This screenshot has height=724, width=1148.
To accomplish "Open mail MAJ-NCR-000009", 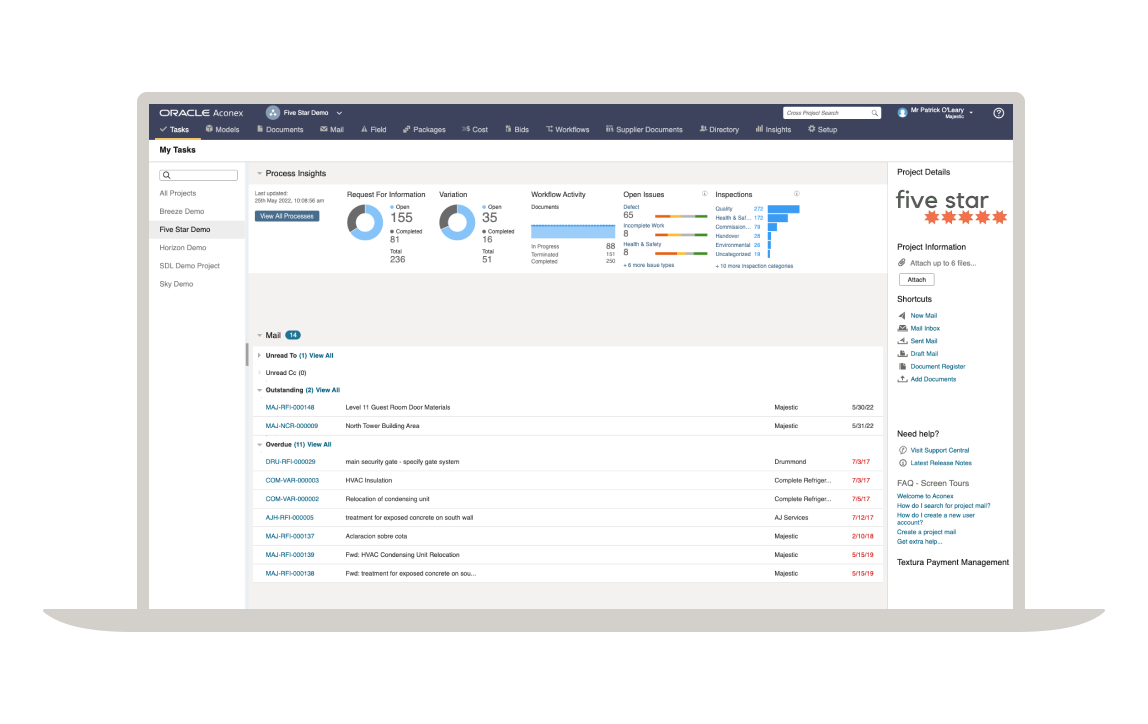I will point(291,425).
